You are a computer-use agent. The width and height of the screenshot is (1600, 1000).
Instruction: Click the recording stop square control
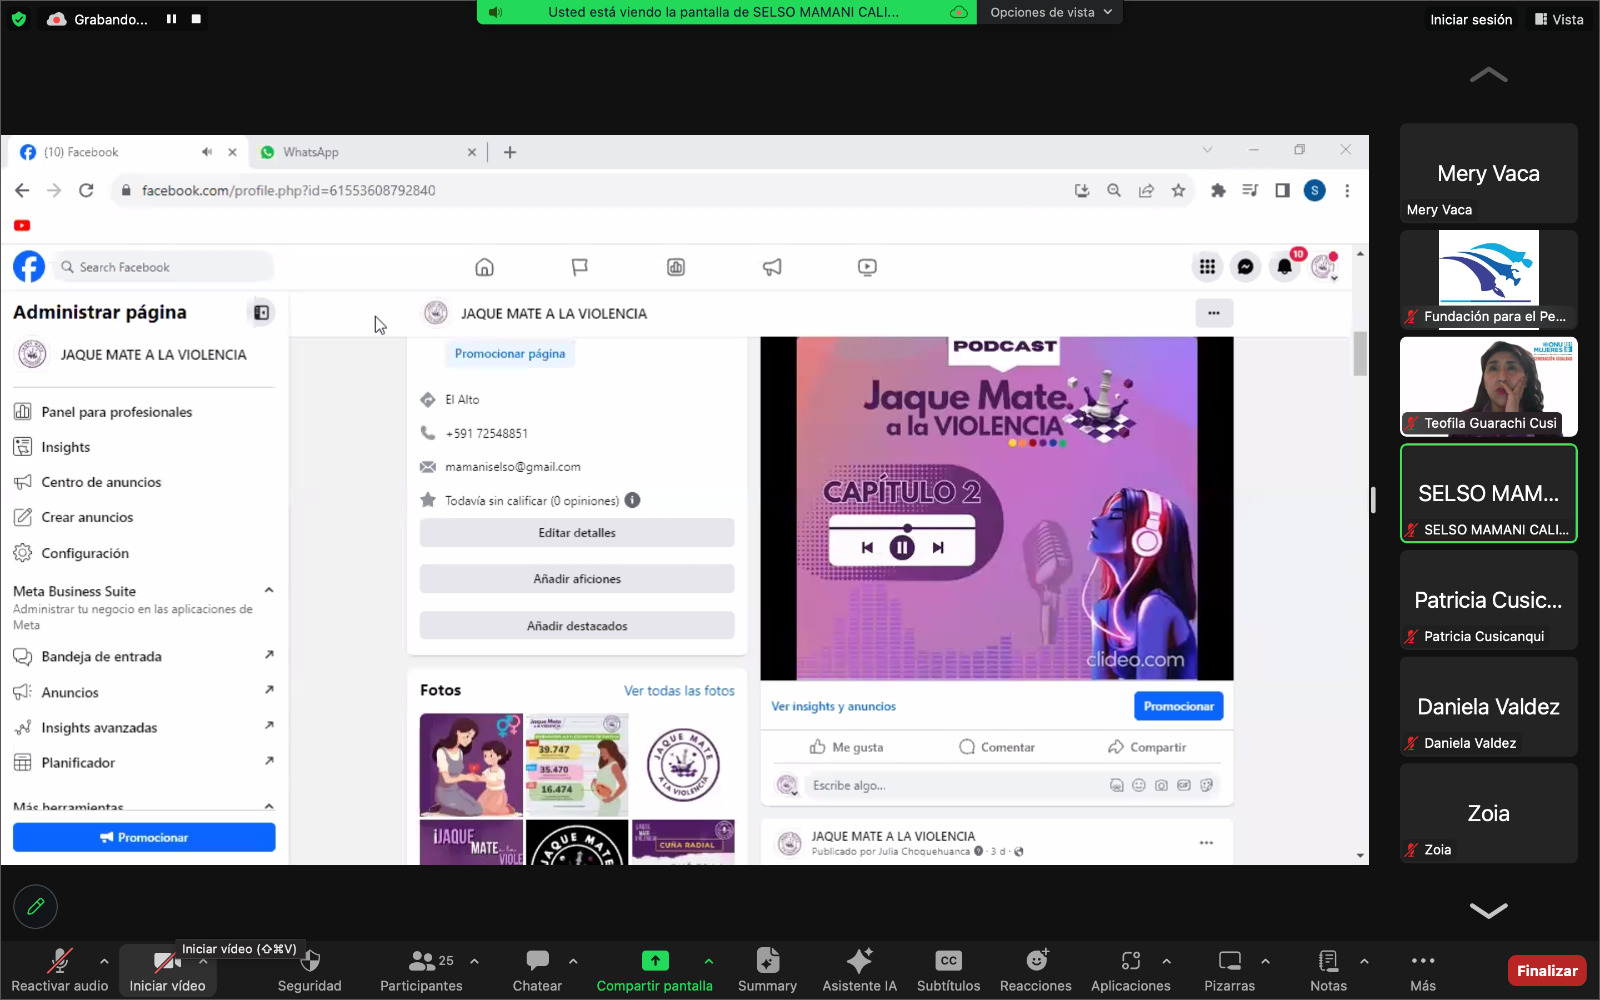(x=196, y=19)
